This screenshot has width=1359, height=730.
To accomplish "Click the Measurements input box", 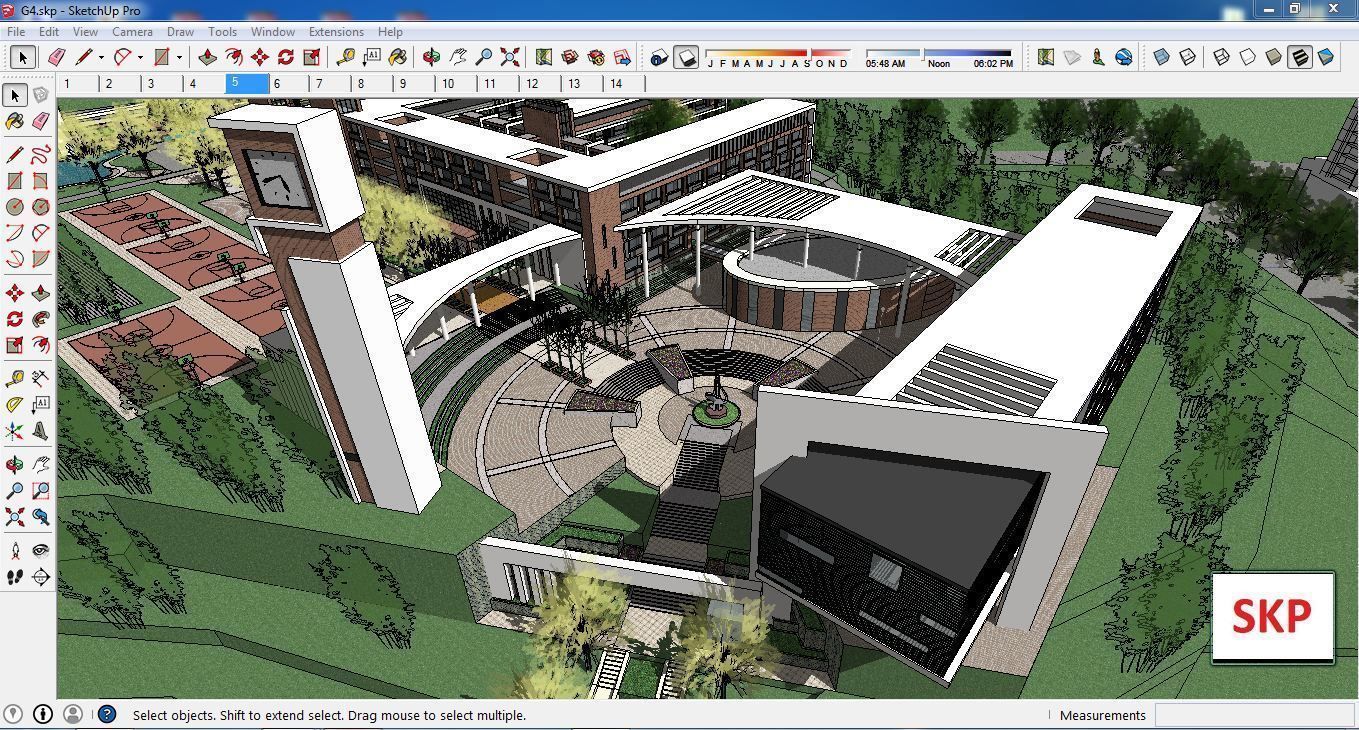I will tap(1254, 715).
